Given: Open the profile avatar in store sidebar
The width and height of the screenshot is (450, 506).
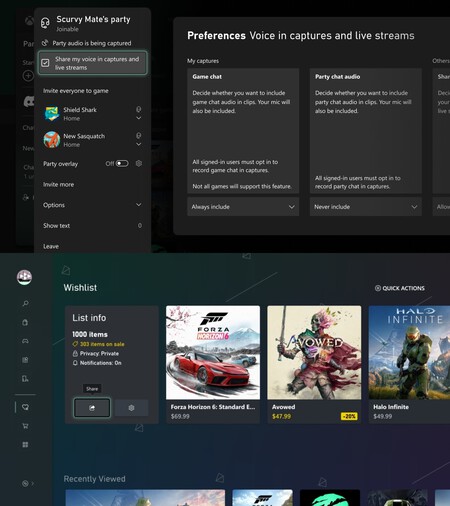Looking at the screenshot, I should (x=24, y=277).
